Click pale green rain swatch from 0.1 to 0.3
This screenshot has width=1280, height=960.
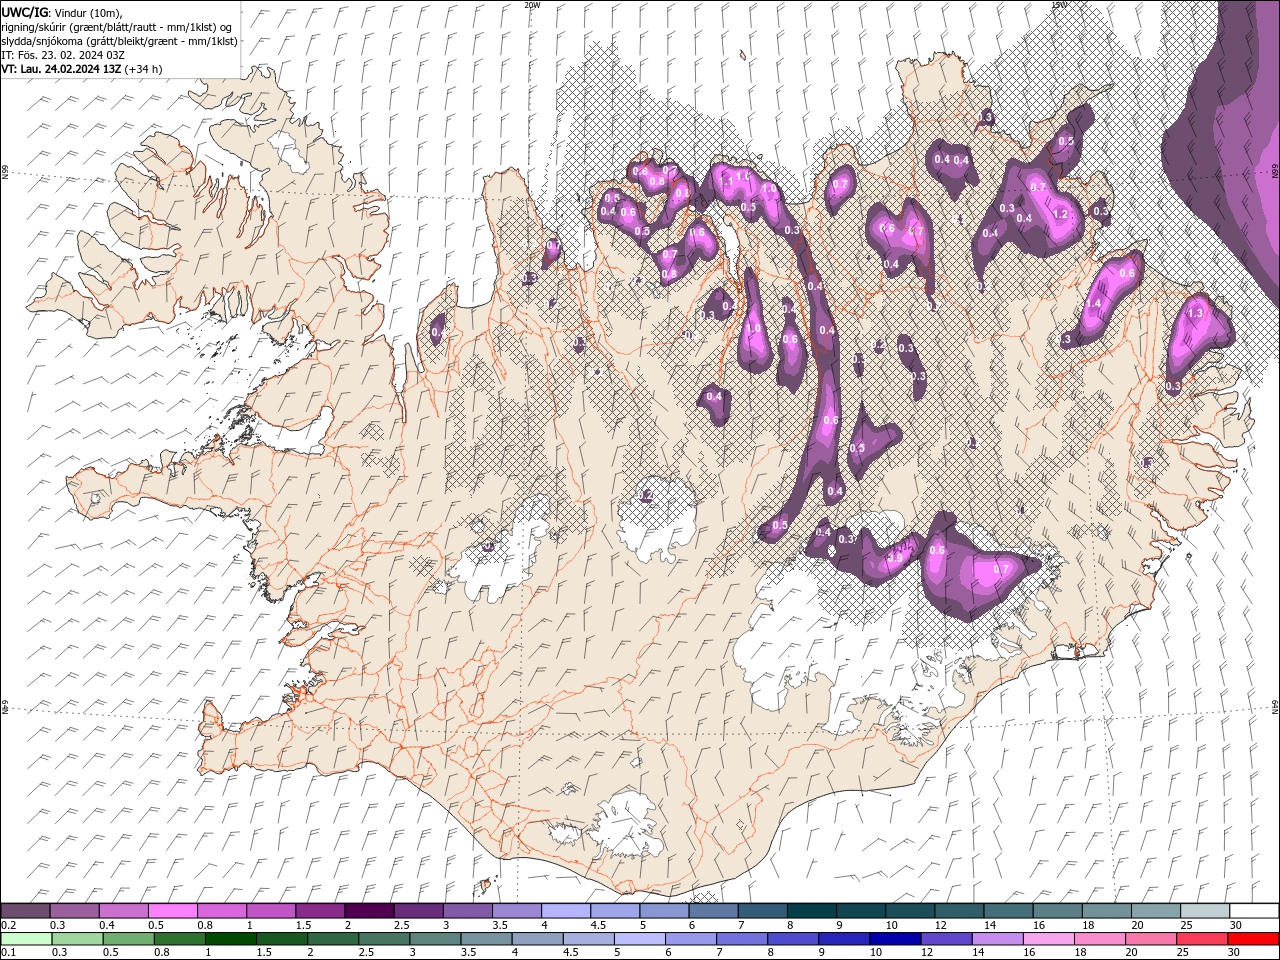pyautogui.click(x=25, y=939)
